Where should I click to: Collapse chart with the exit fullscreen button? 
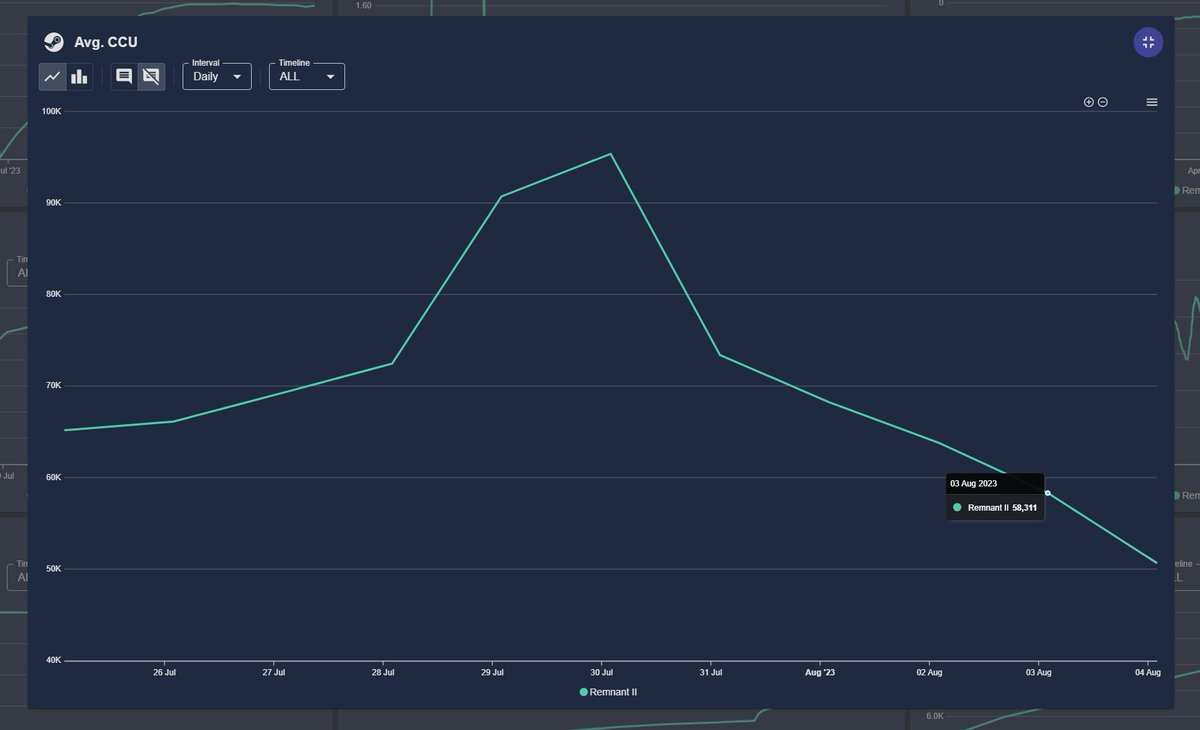pyautogui.click(x=1148, y=42)
